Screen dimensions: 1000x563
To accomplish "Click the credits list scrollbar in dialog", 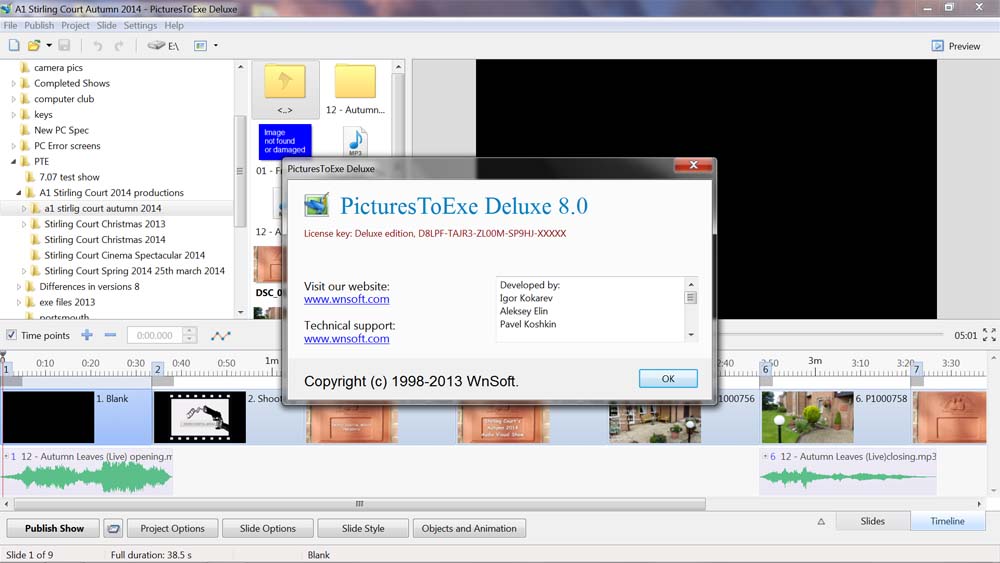I will click(x=691, y=309).
